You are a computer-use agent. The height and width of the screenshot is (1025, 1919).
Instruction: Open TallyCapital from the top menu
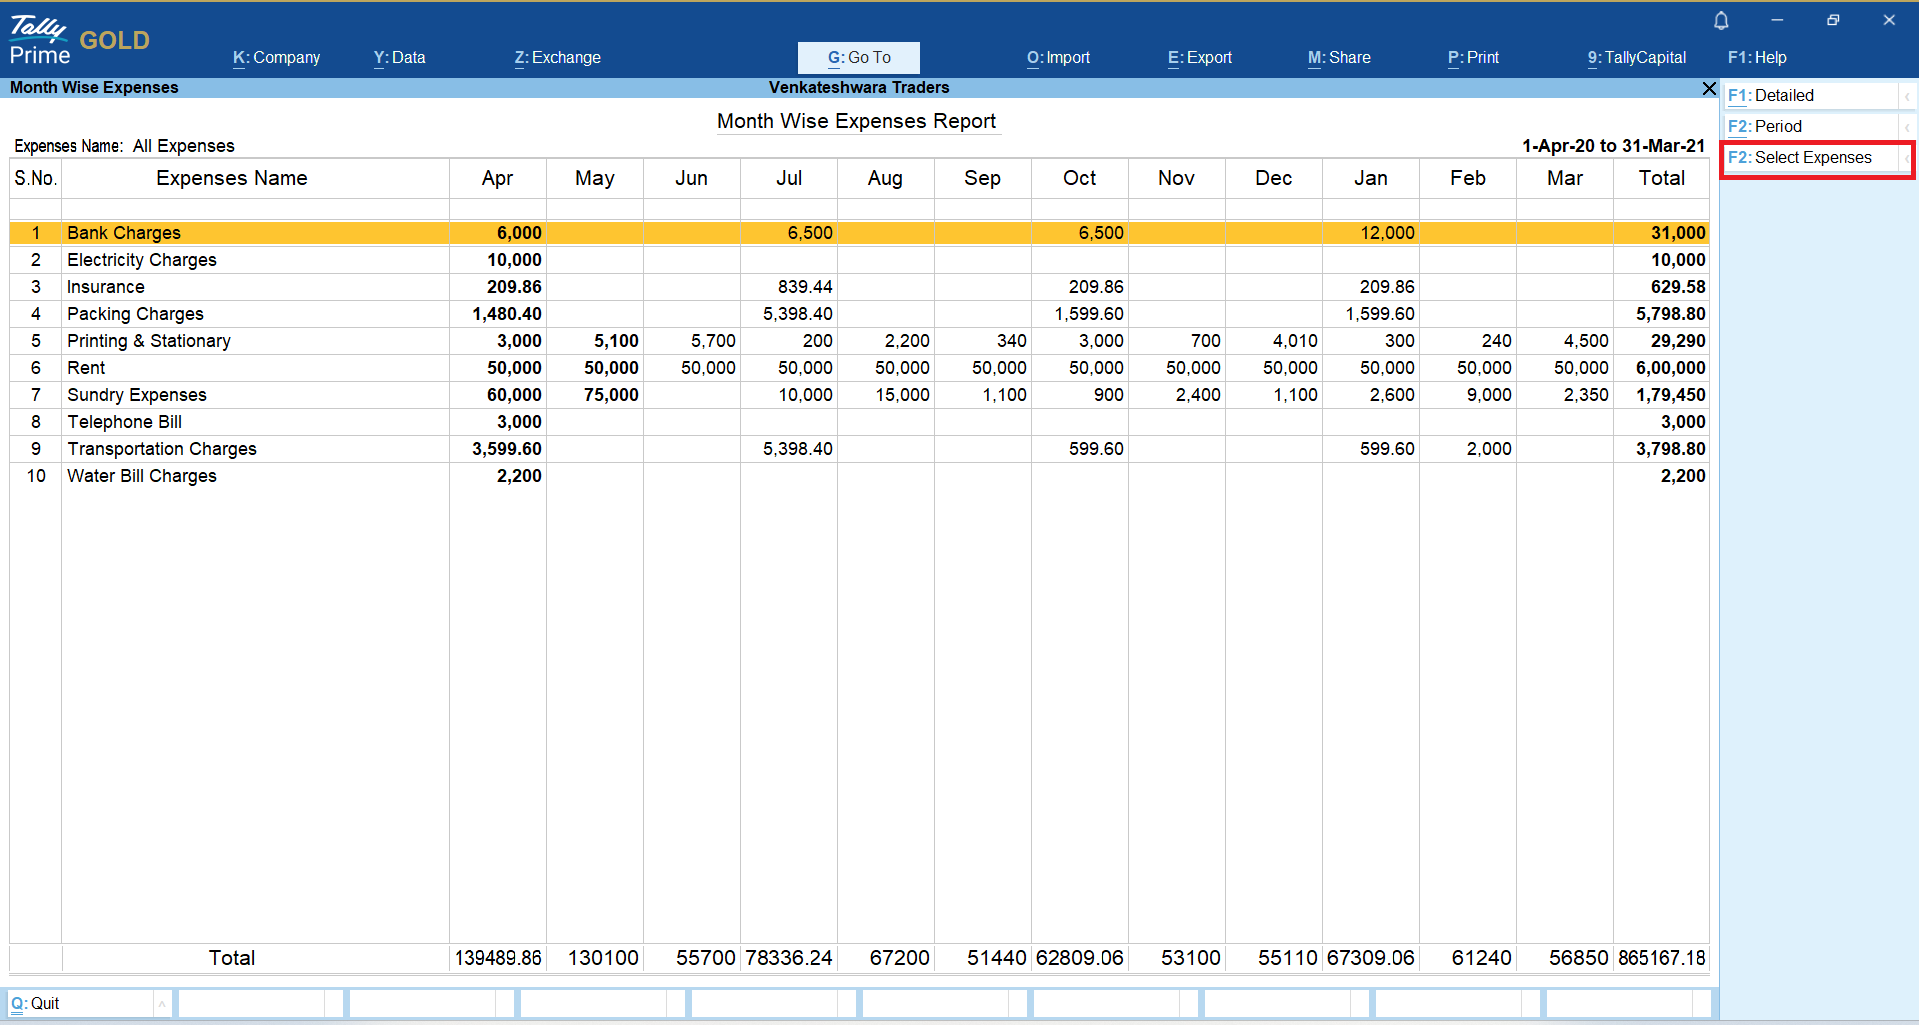1636,58
